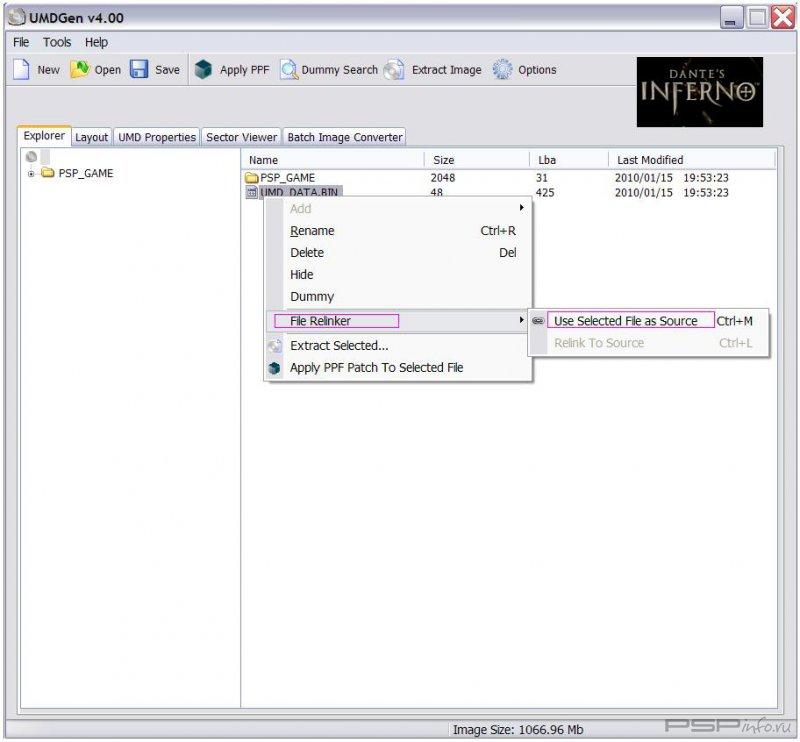Screen dimensions: 800x742
Task: Expand the Add submenu arrow
Action: (521, 208)
